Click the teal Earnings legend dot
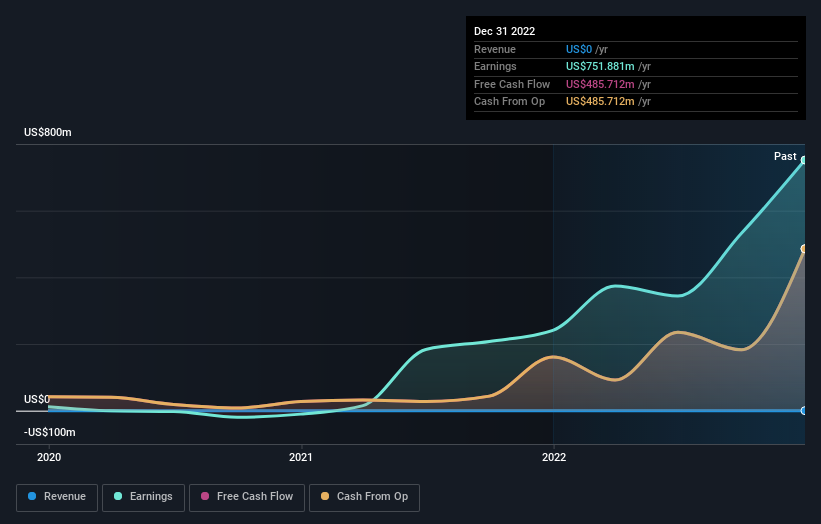This screenshot has height=524, width=821. point(118,496)
